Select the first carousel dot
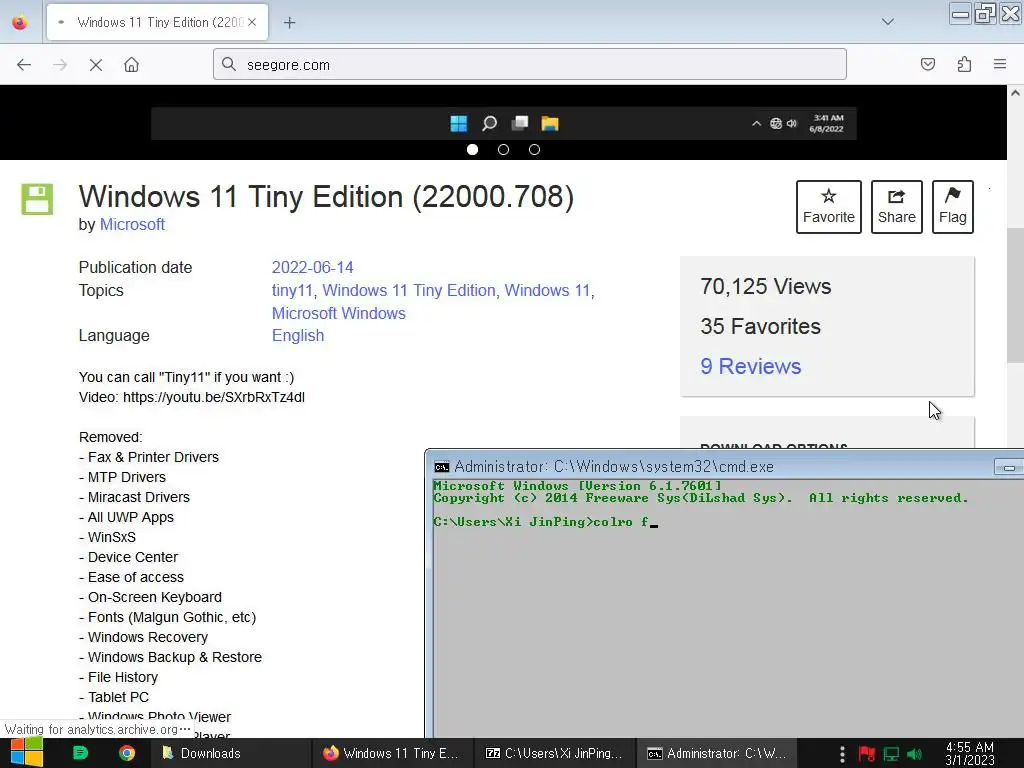The height and width of the screenshot is (768, 1024). coord(472,150)
